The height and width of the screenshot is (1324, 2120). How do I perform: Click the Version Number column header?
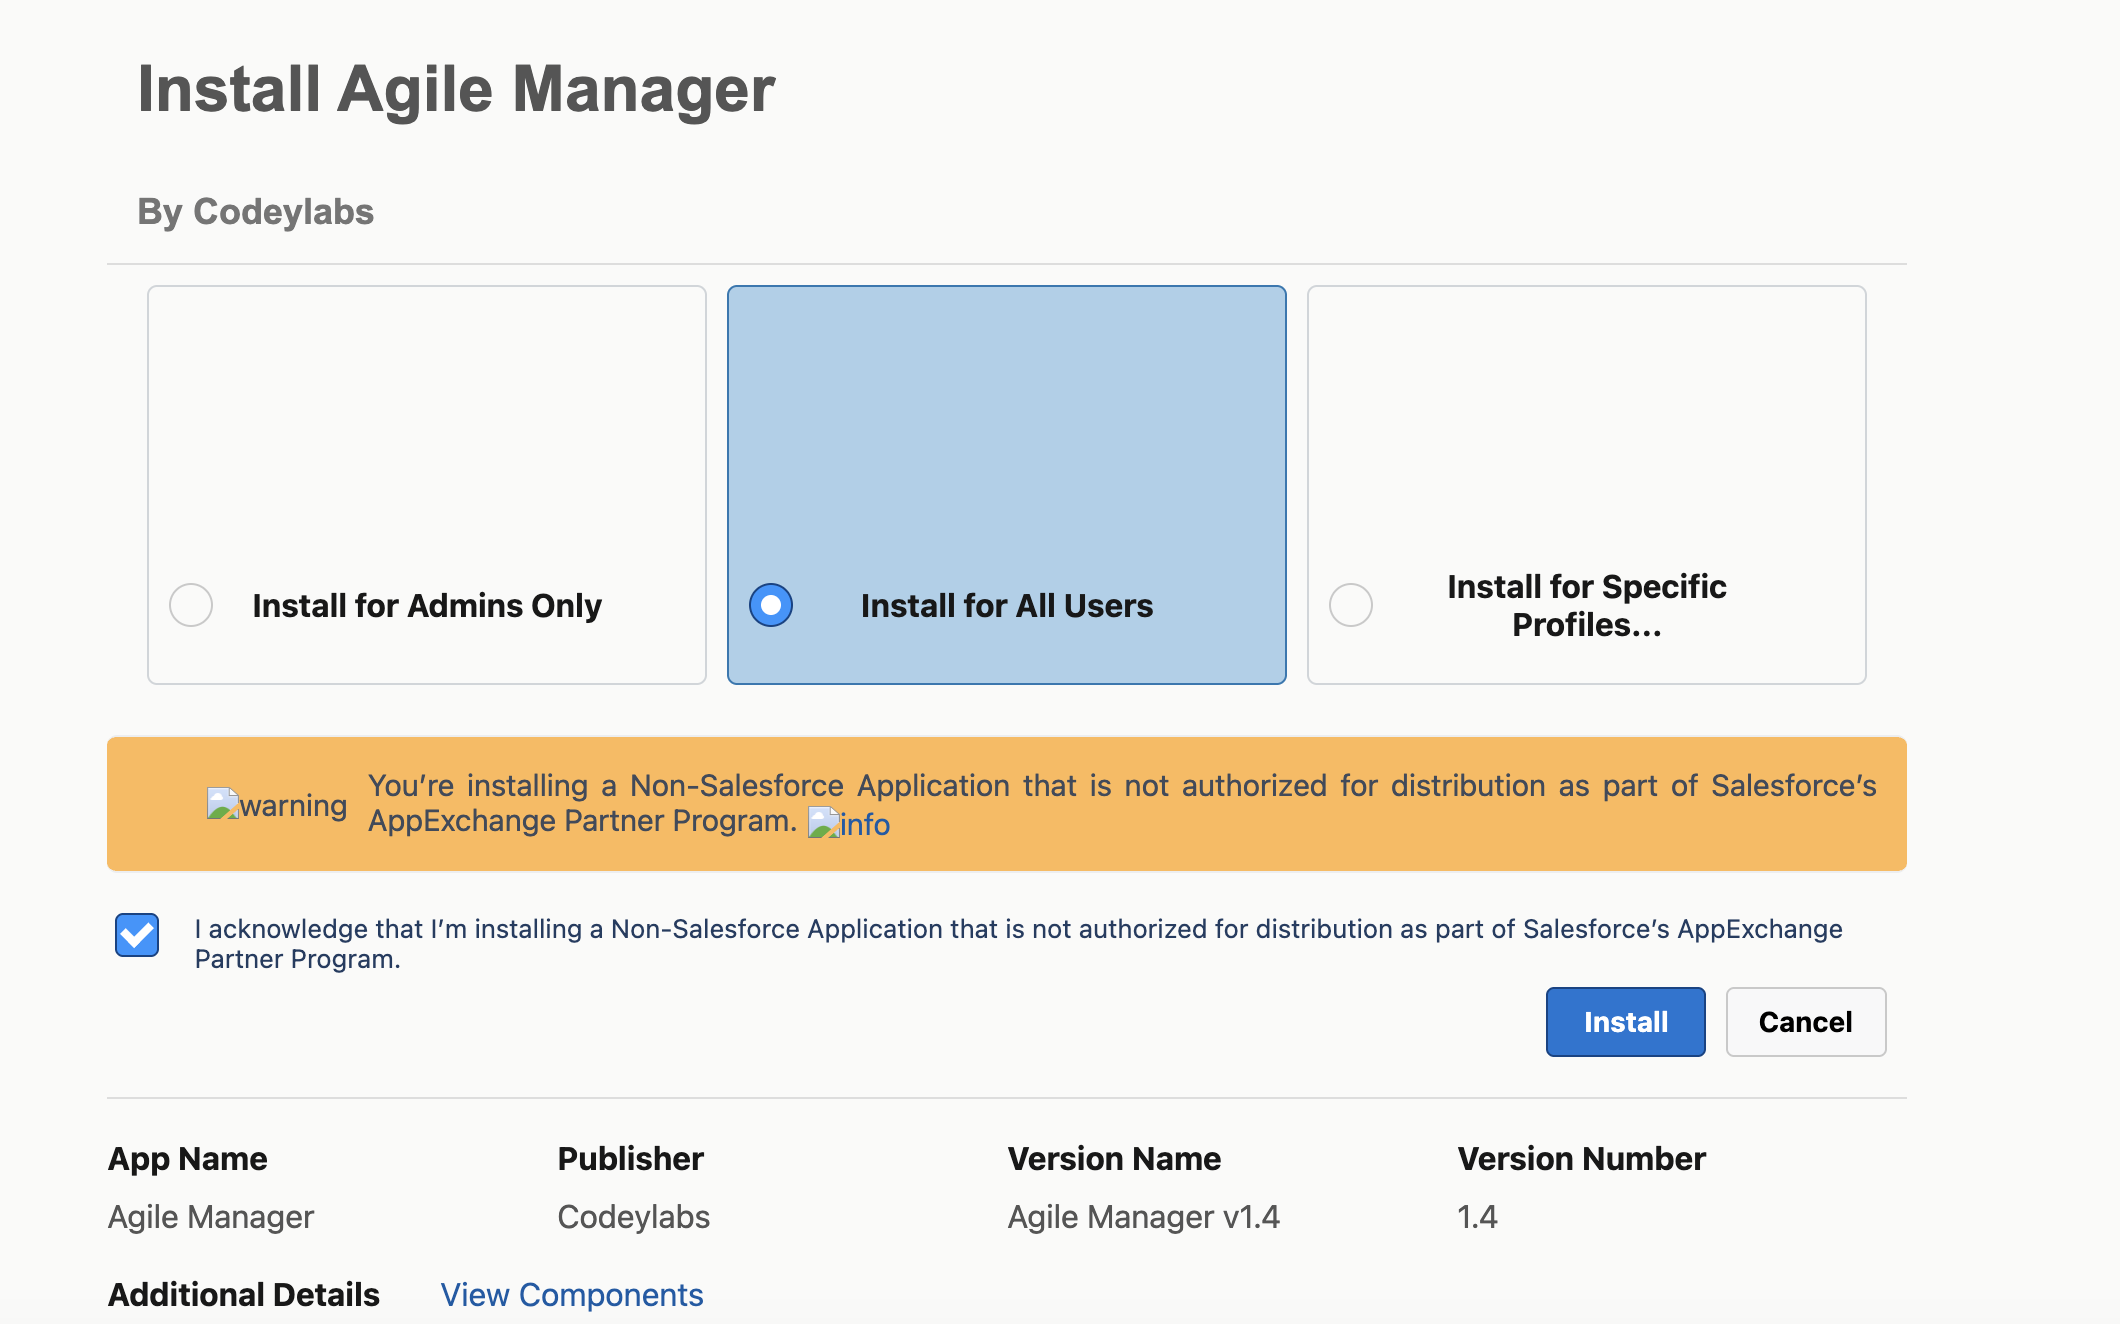point(1582,1159)
